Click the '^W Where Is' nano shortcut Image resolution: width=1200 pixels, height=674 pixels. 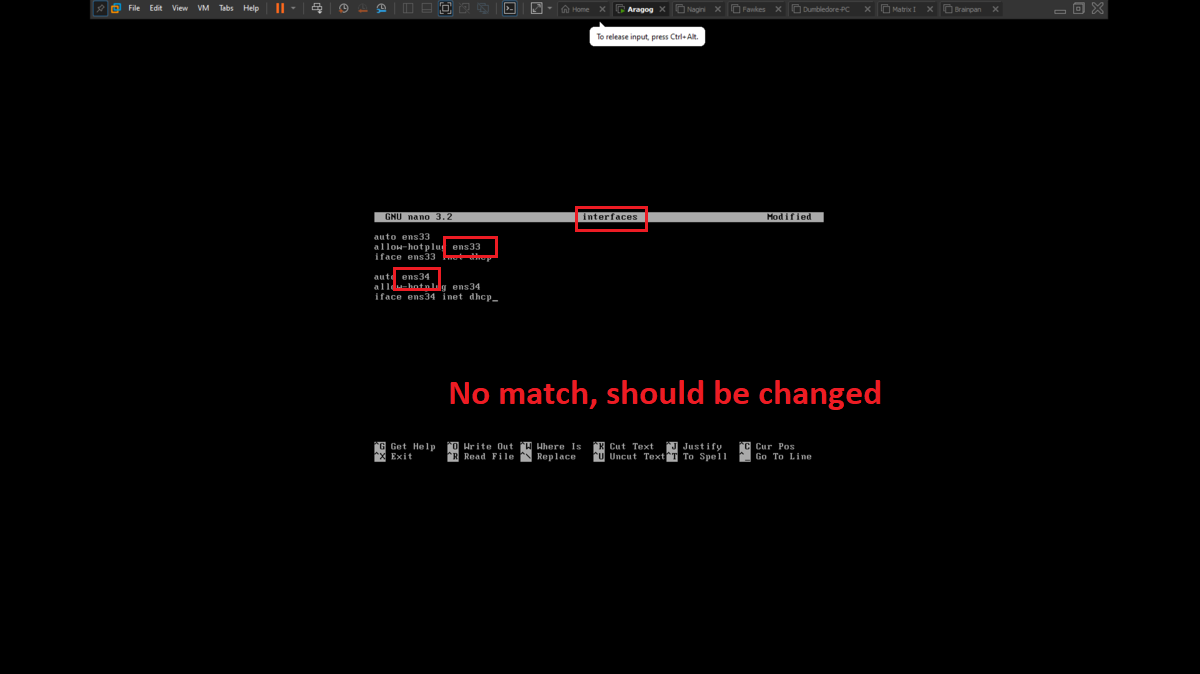(551, 447)
